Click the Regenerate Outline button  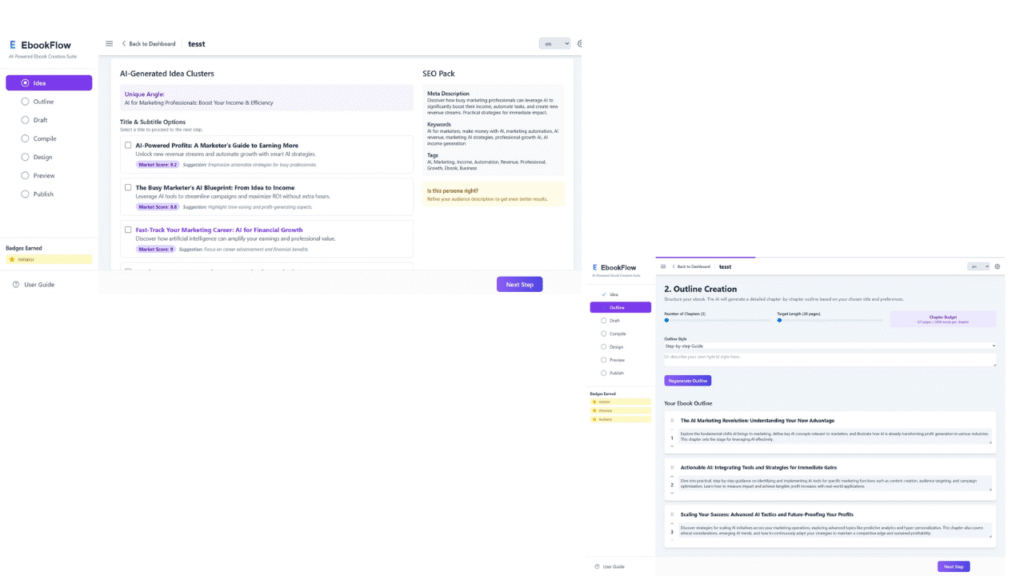687,380
